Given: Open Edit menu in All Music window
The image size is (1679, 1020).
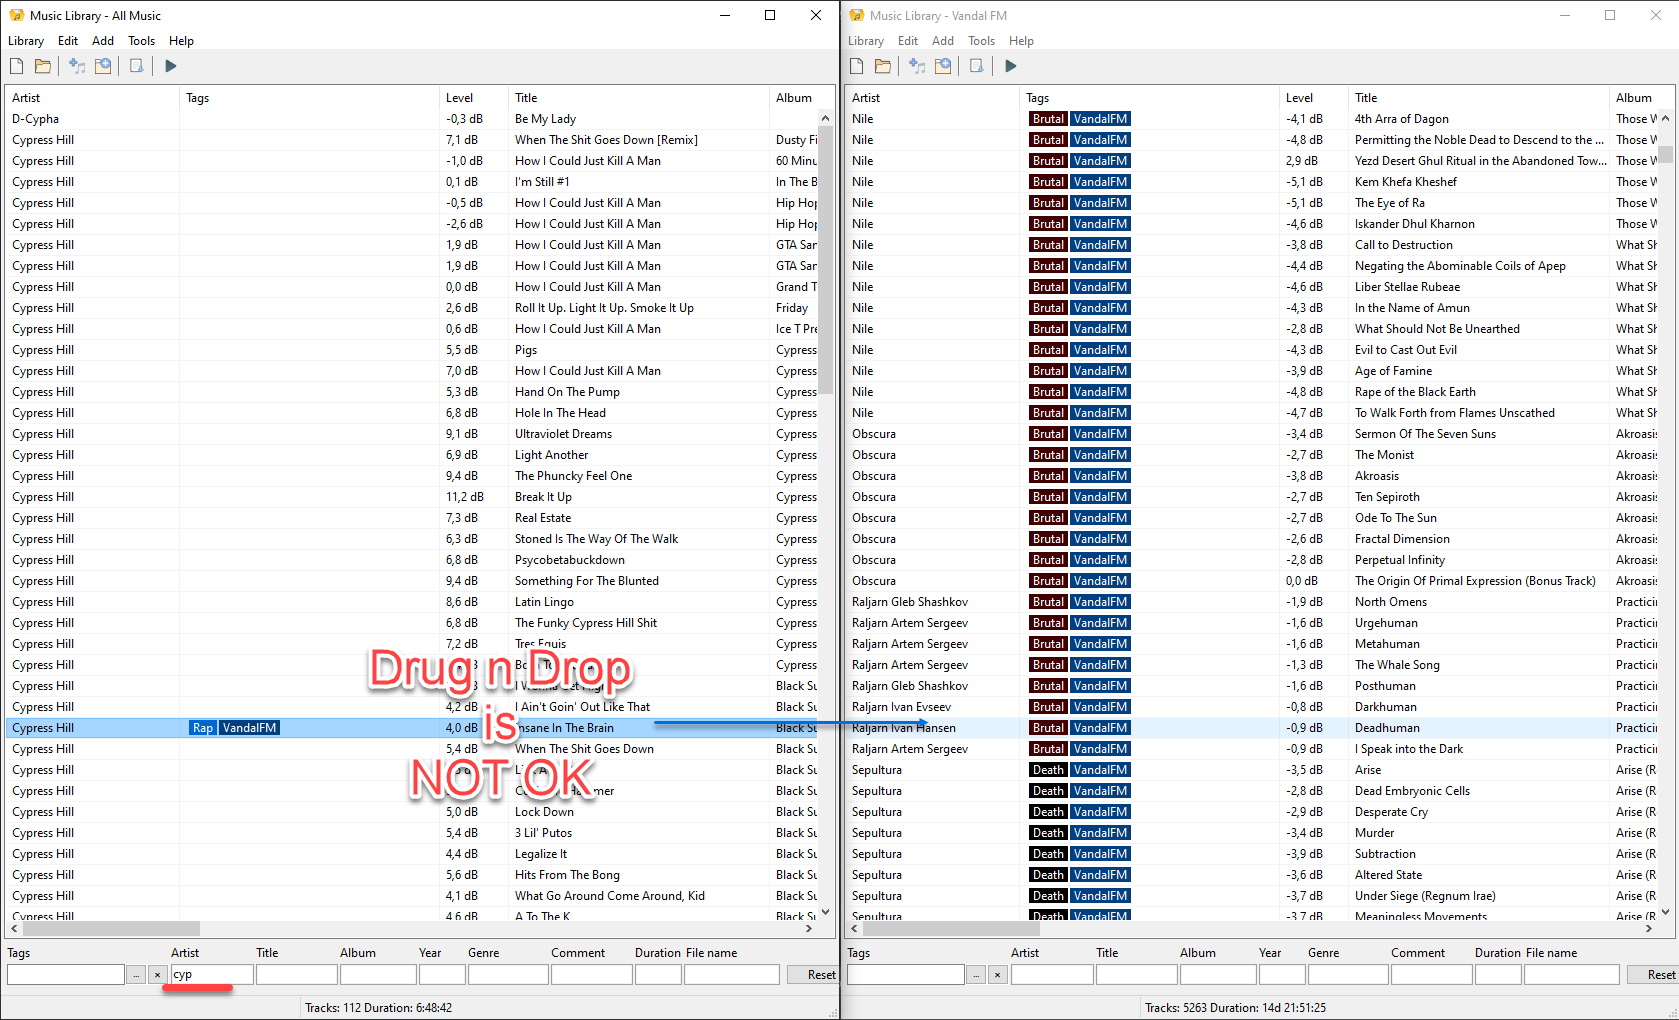Looking at the screenshot, I should pyautogui.click(x=68, y=41).
